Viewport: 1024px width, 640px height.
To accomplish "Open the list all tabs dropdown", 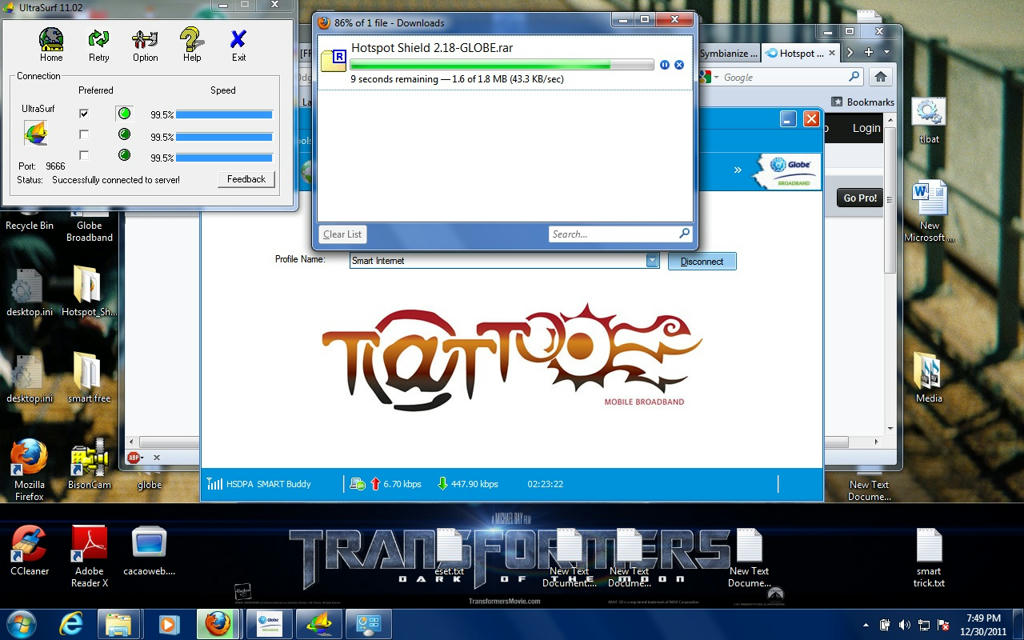I will tap(886, 52).
